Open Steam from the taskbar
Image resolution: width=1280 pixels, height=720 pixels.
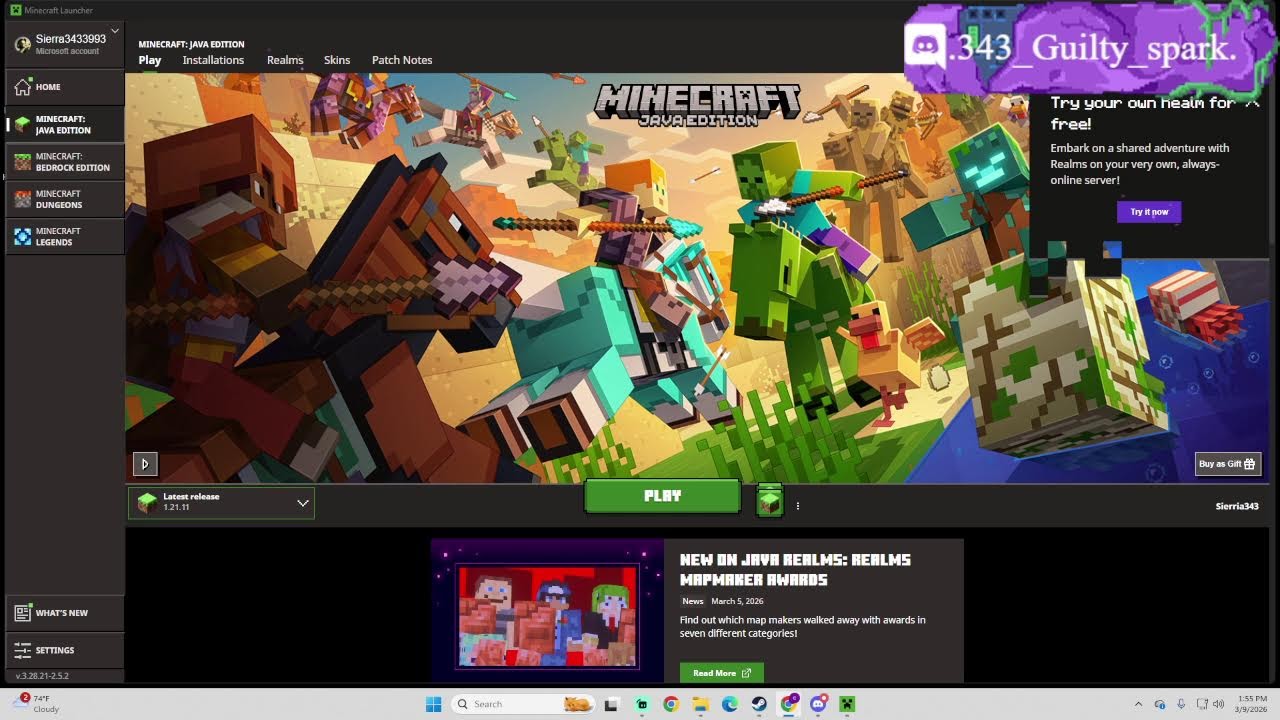pos(759,704)
